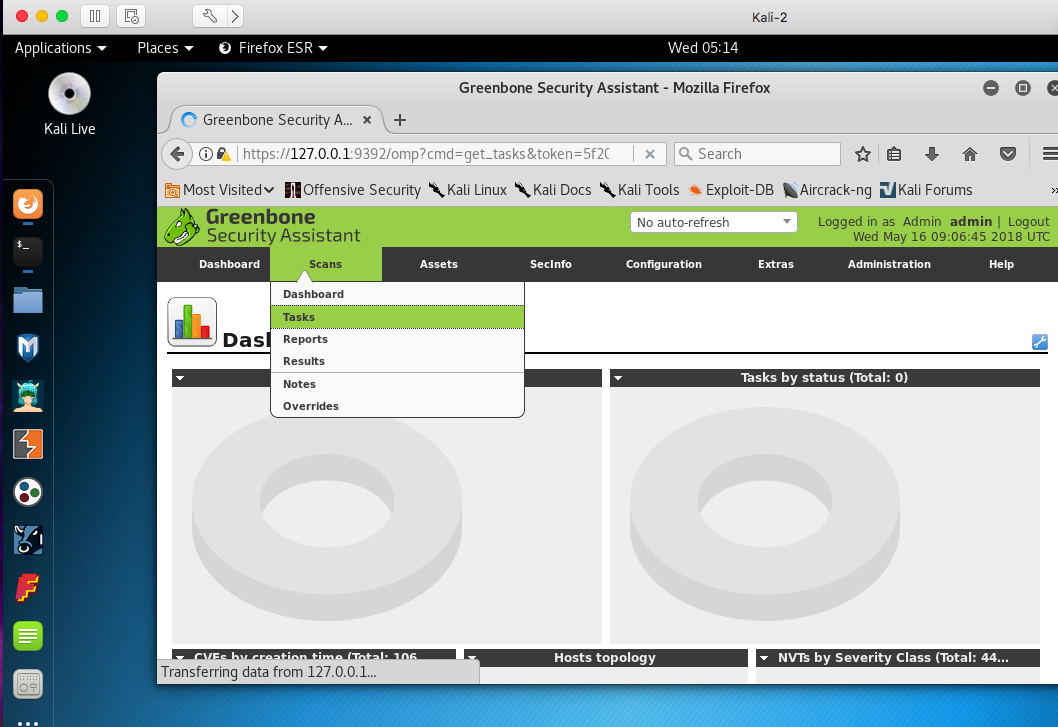This screenshot has width=1058, height=727.
Task: Open the Configuration menu
Action: click(663, 264)
